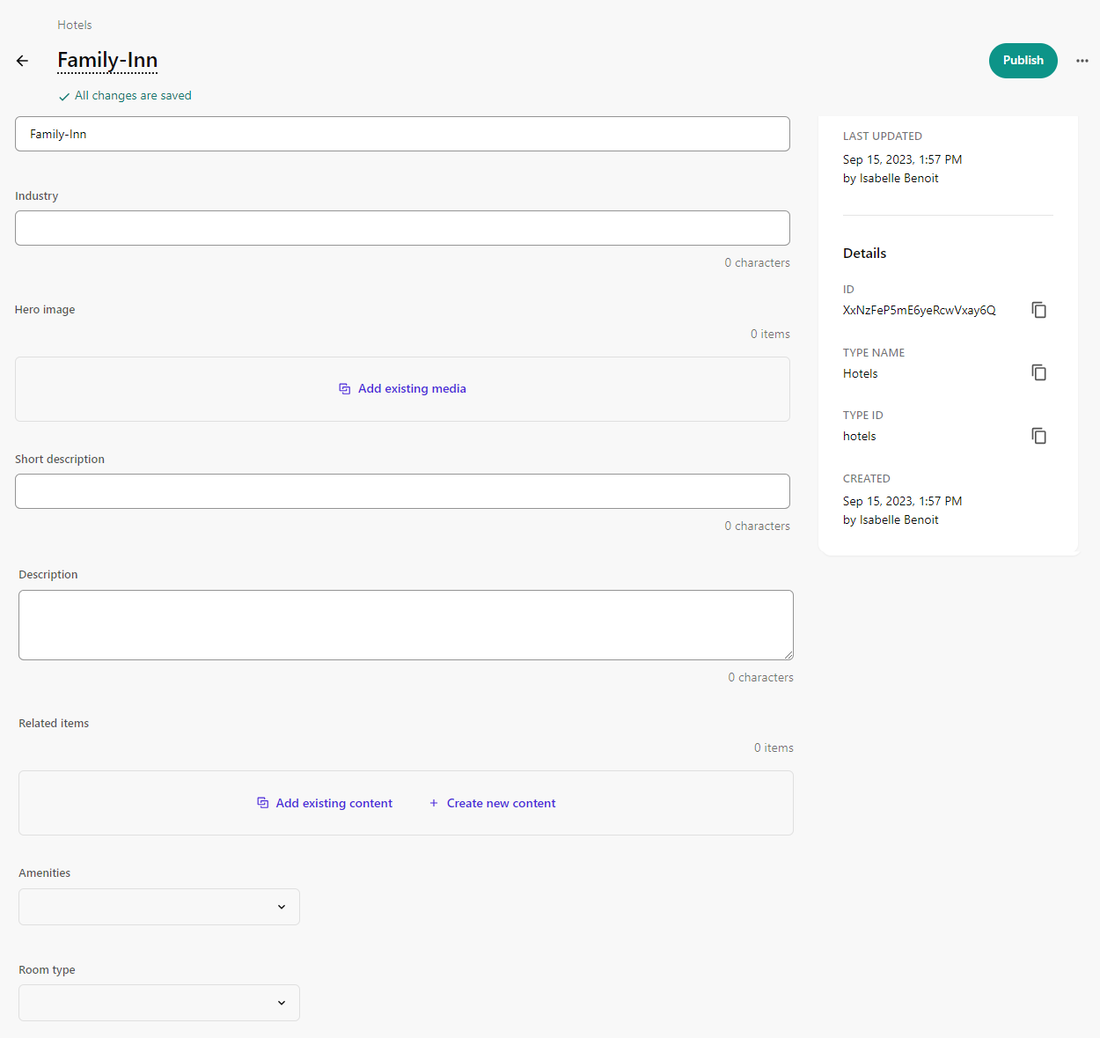Choose Create new content
The image size is (1100, 1038).
tap(501, 803)
